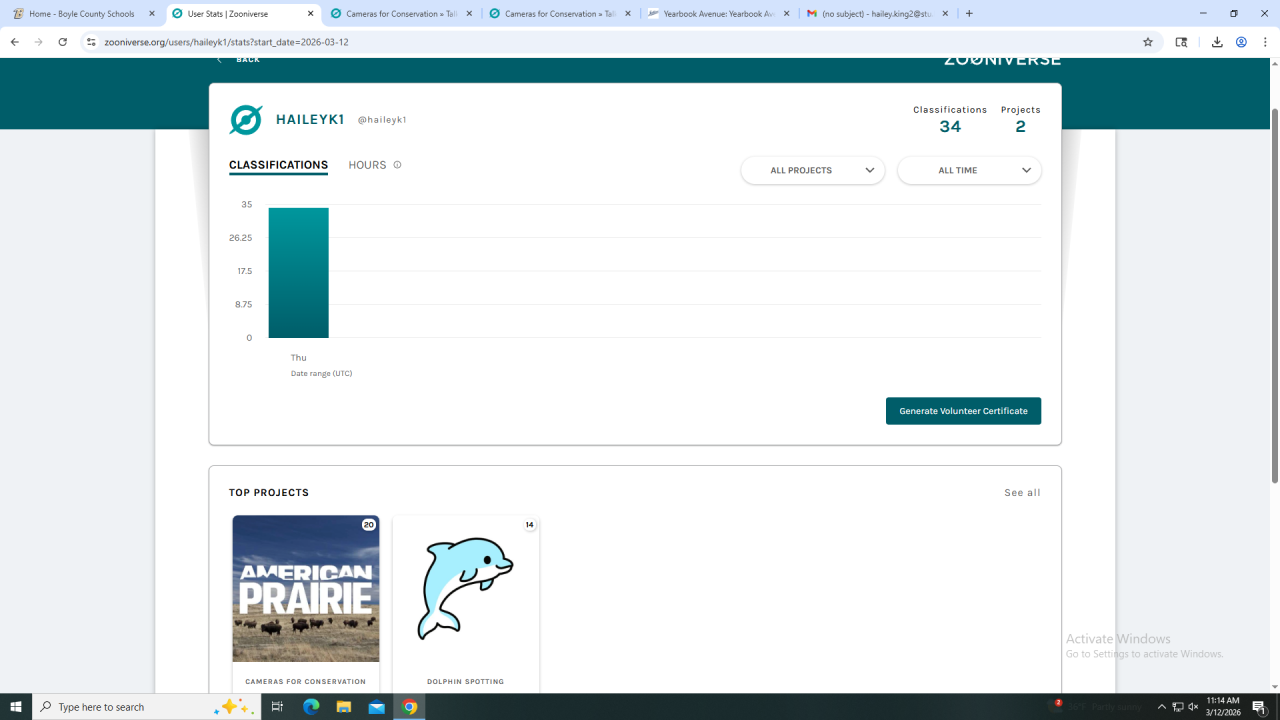
Task: Close the Gmail (no subject) tab
Action: click(945, 14)
